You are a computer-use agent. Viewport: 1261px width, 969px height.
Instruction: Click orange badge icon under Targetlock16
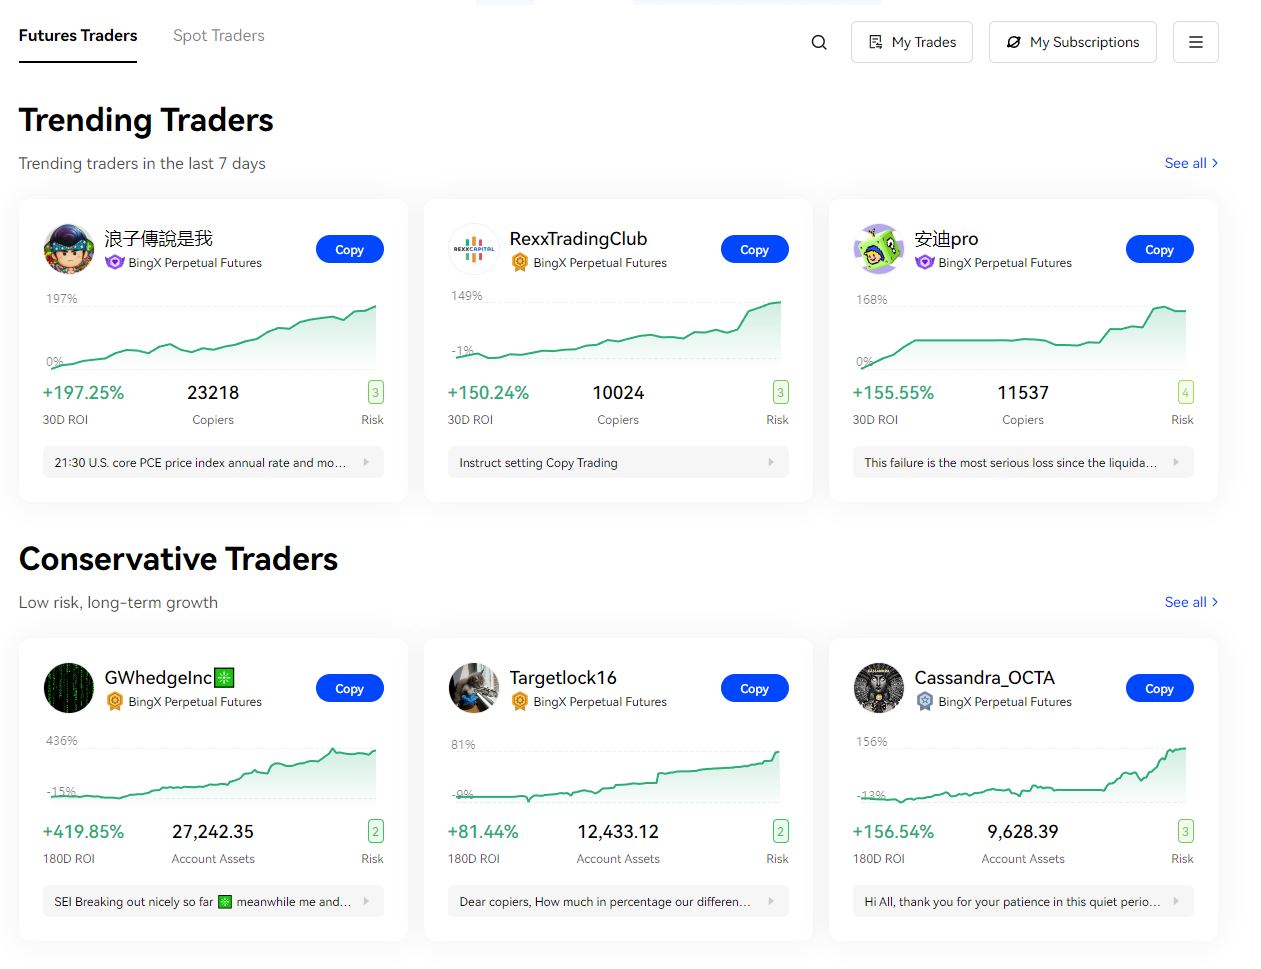click(x=520, y=701)
